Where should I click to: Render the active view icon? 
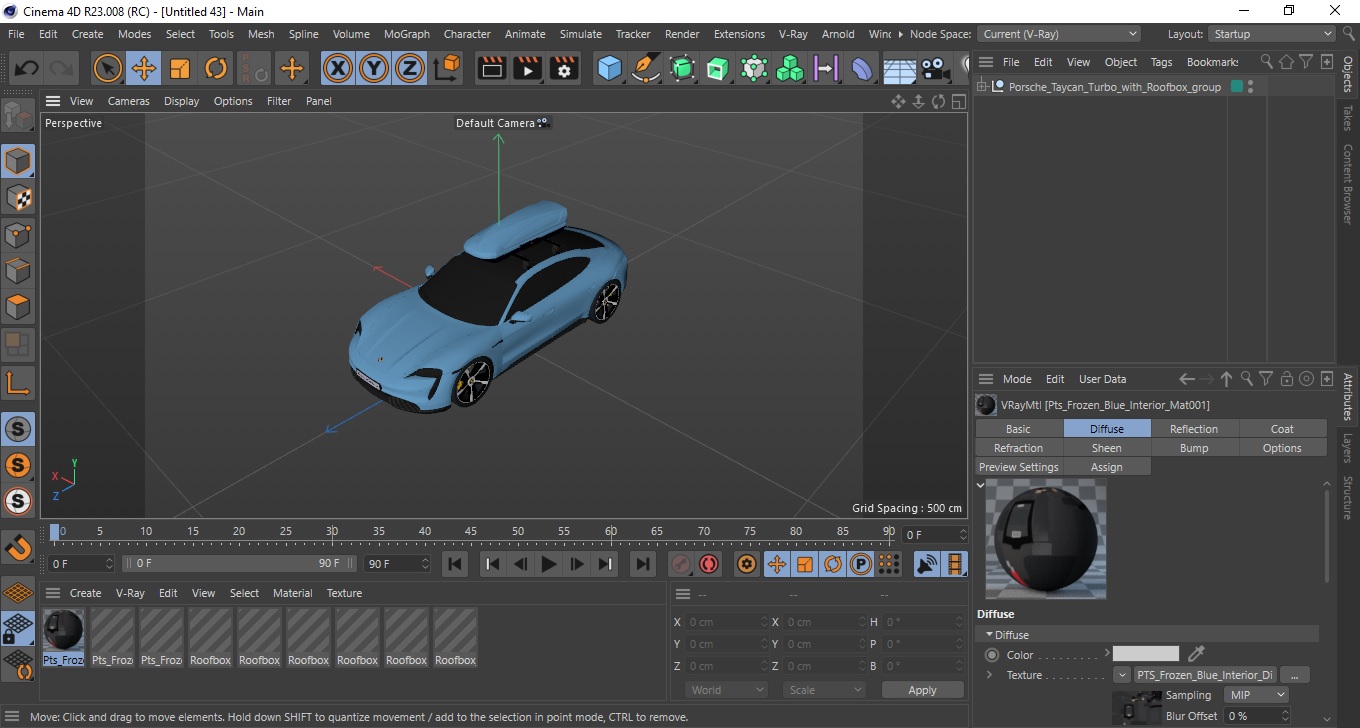491,69
